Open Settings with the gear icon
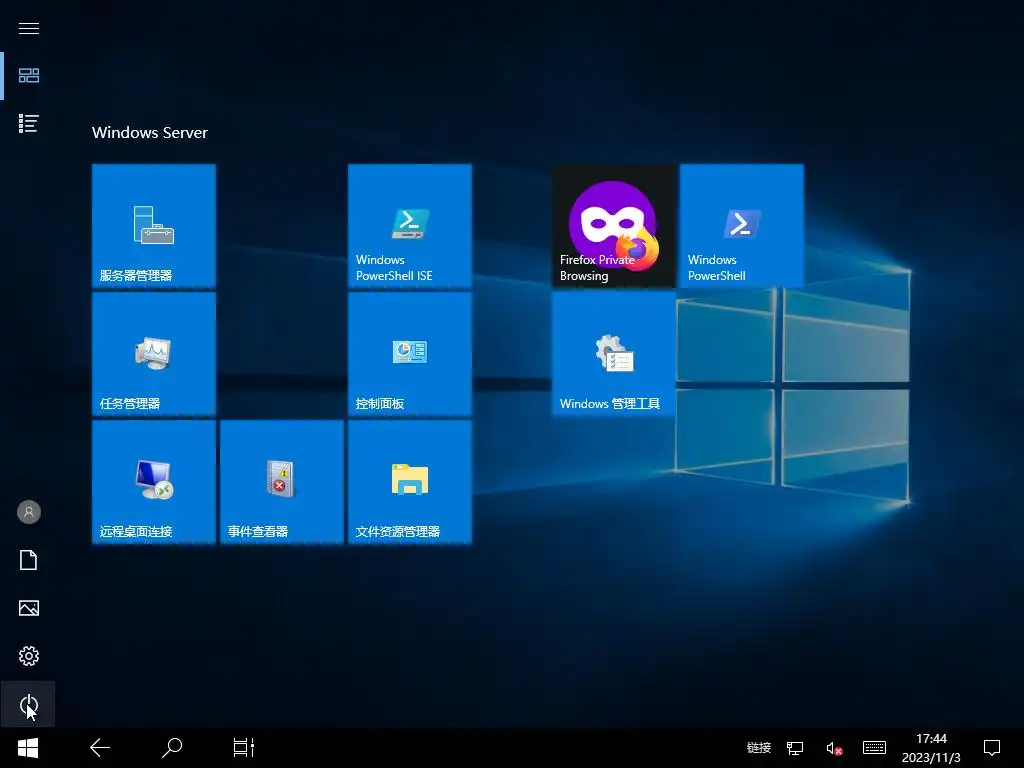 tap(29, 656)
